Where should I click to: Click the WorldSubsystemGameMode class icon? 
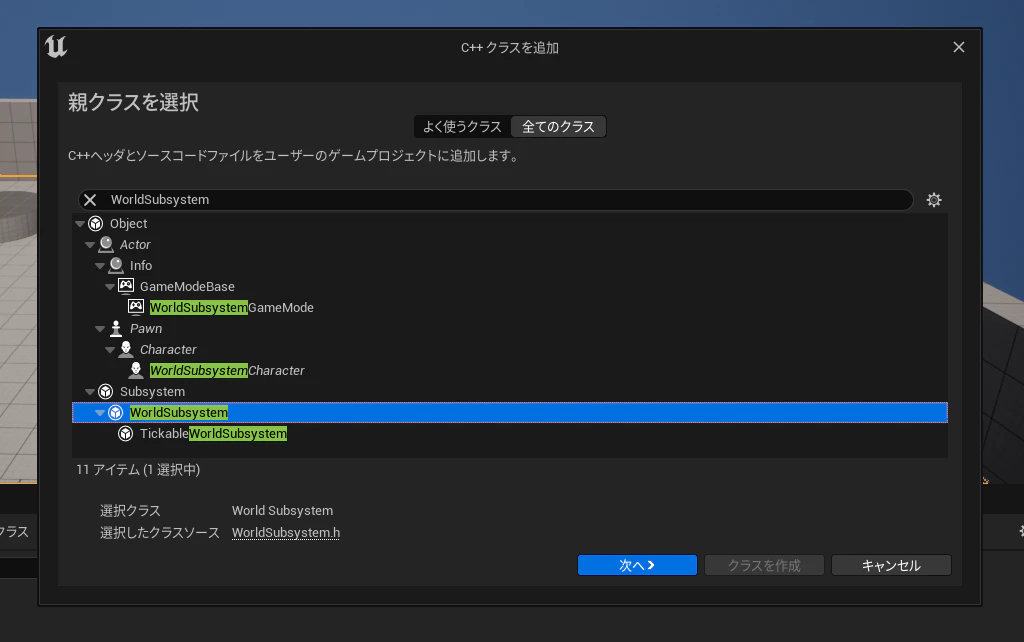(136, 307)
